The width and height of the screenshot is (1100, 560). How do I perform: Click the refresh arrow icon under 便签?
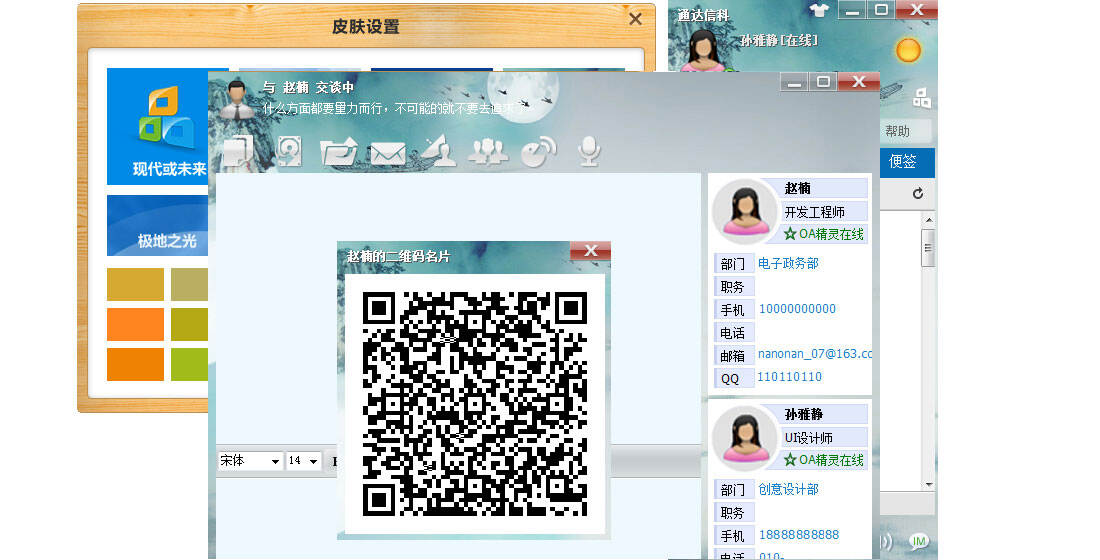917,193
